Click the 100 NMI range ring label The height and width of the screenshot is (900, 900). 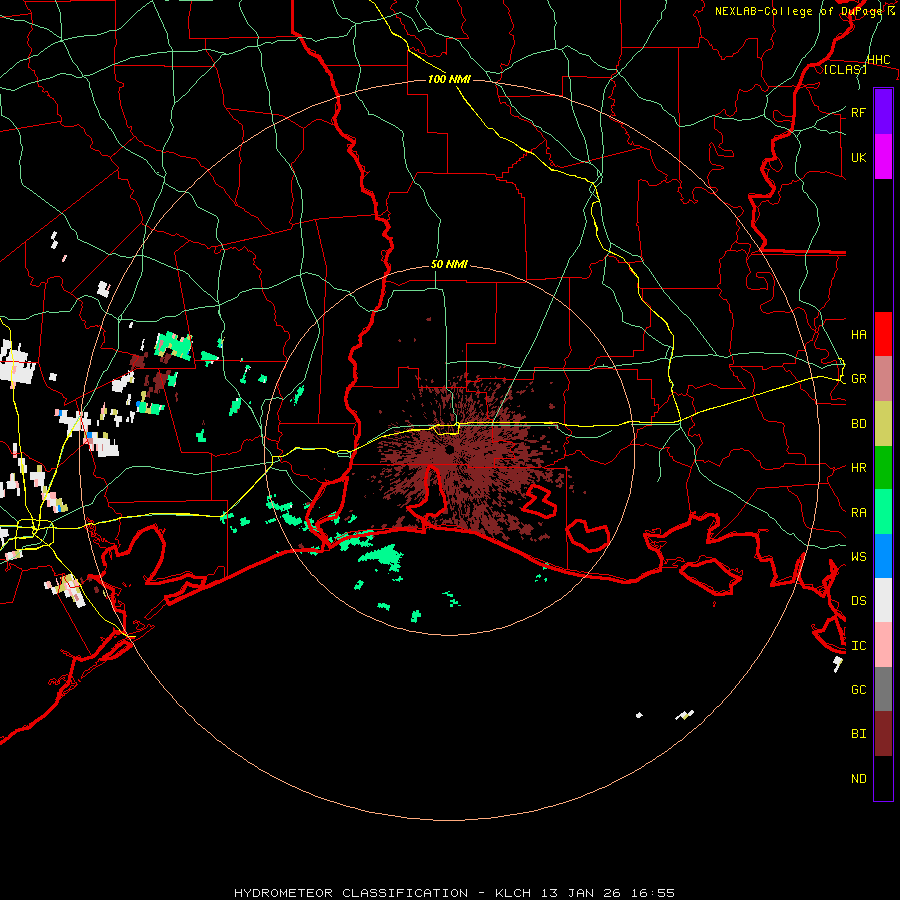449,79
